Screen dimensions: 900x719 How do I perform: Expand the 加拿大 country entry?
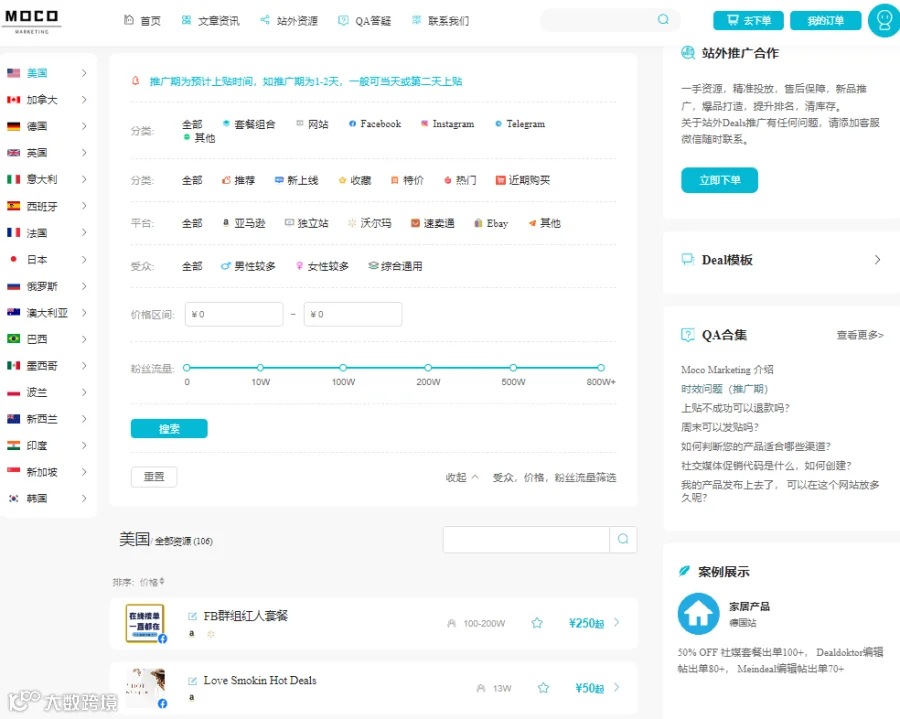(x=48, y=100)
